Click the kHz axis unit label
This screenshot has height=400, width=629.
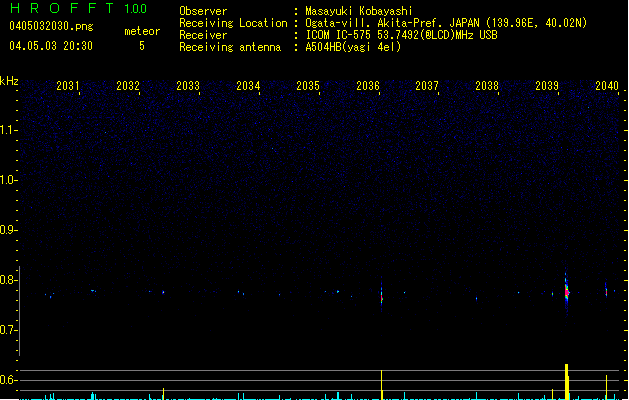coord(9,81)
